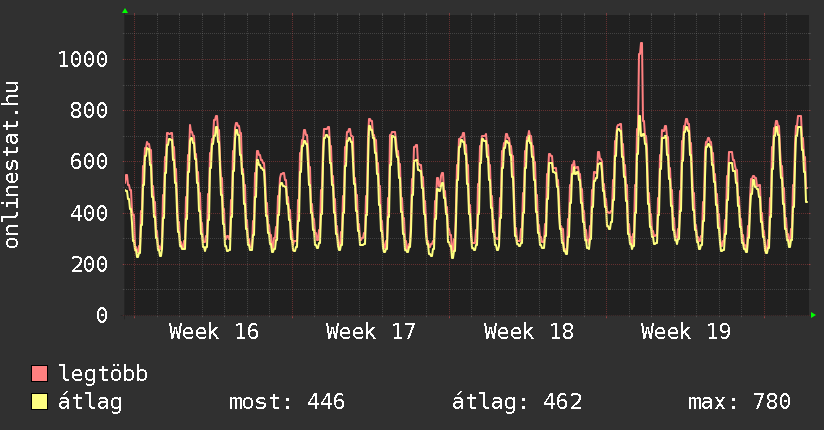Click the 0 y-axis tick label
This screenshot has height=430, width=824.
tap(102, 315)
